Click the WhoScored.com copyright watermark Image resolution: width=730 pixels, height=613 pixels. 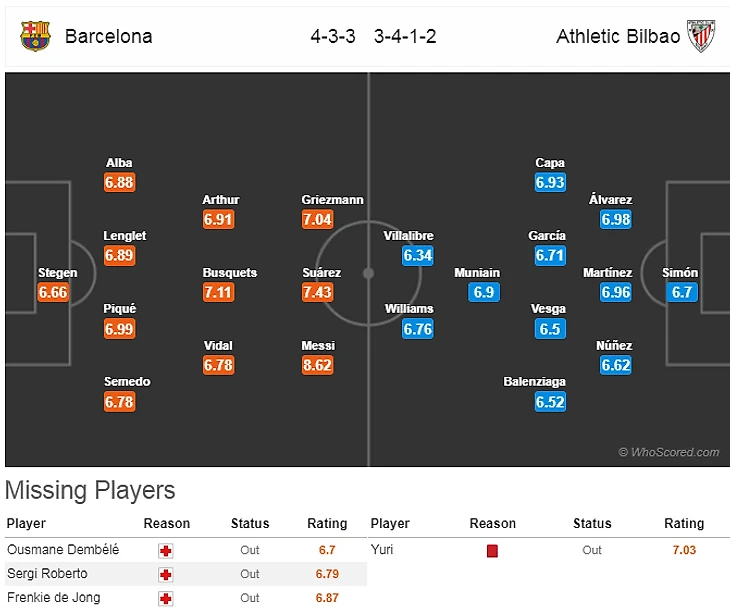coord(668,452)
